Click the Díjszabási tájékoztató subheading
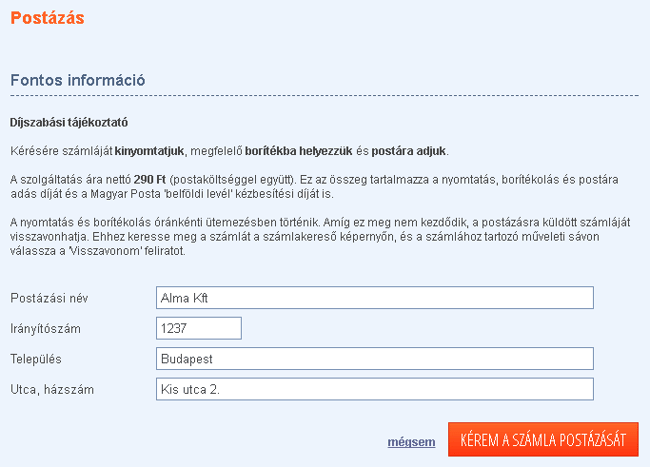Screen dimensions: 650x467 pos(69,123)
